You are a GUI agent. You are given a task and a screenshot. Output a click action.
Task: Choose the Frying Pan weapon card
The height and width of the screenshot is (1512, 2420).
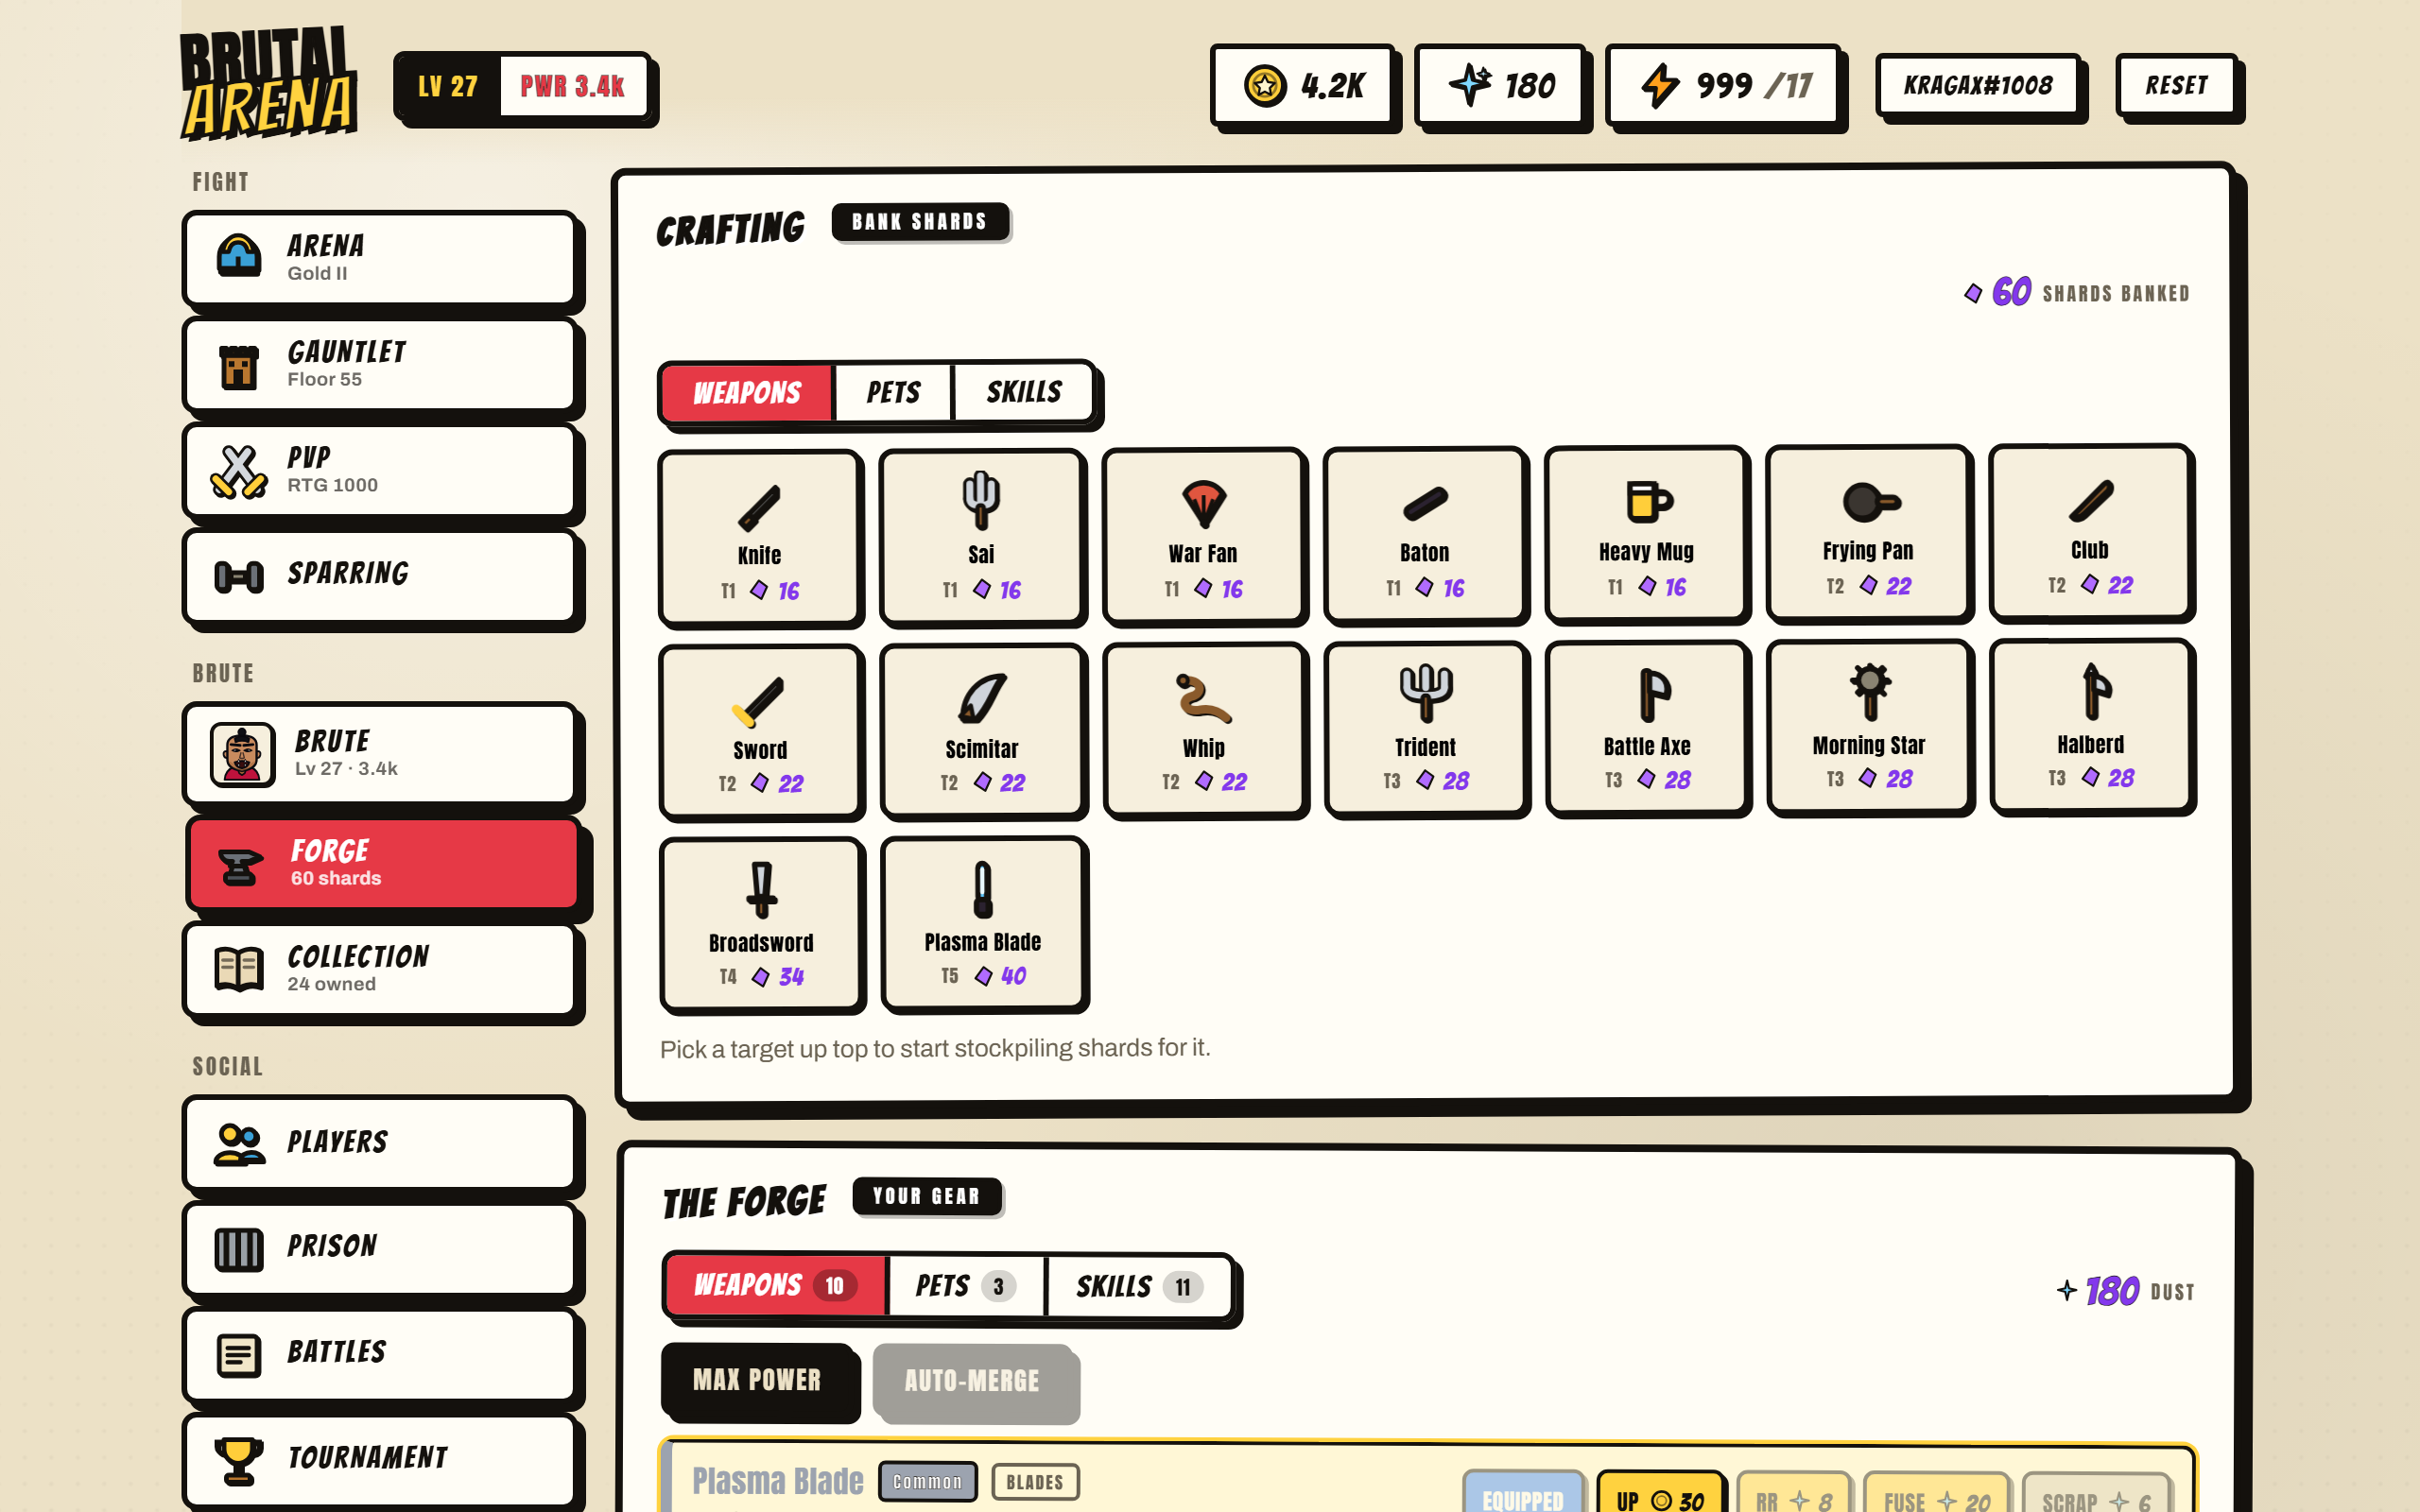pos(1869,532)
